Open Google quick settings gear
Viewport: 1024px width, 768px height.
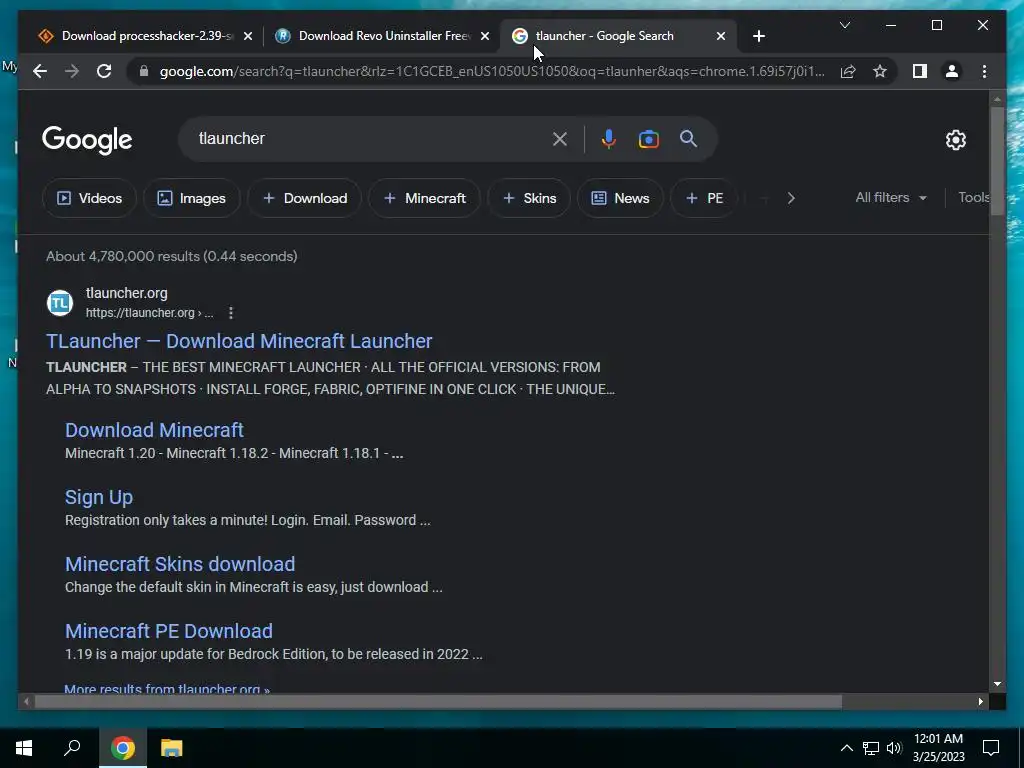[x=955, y=140]
